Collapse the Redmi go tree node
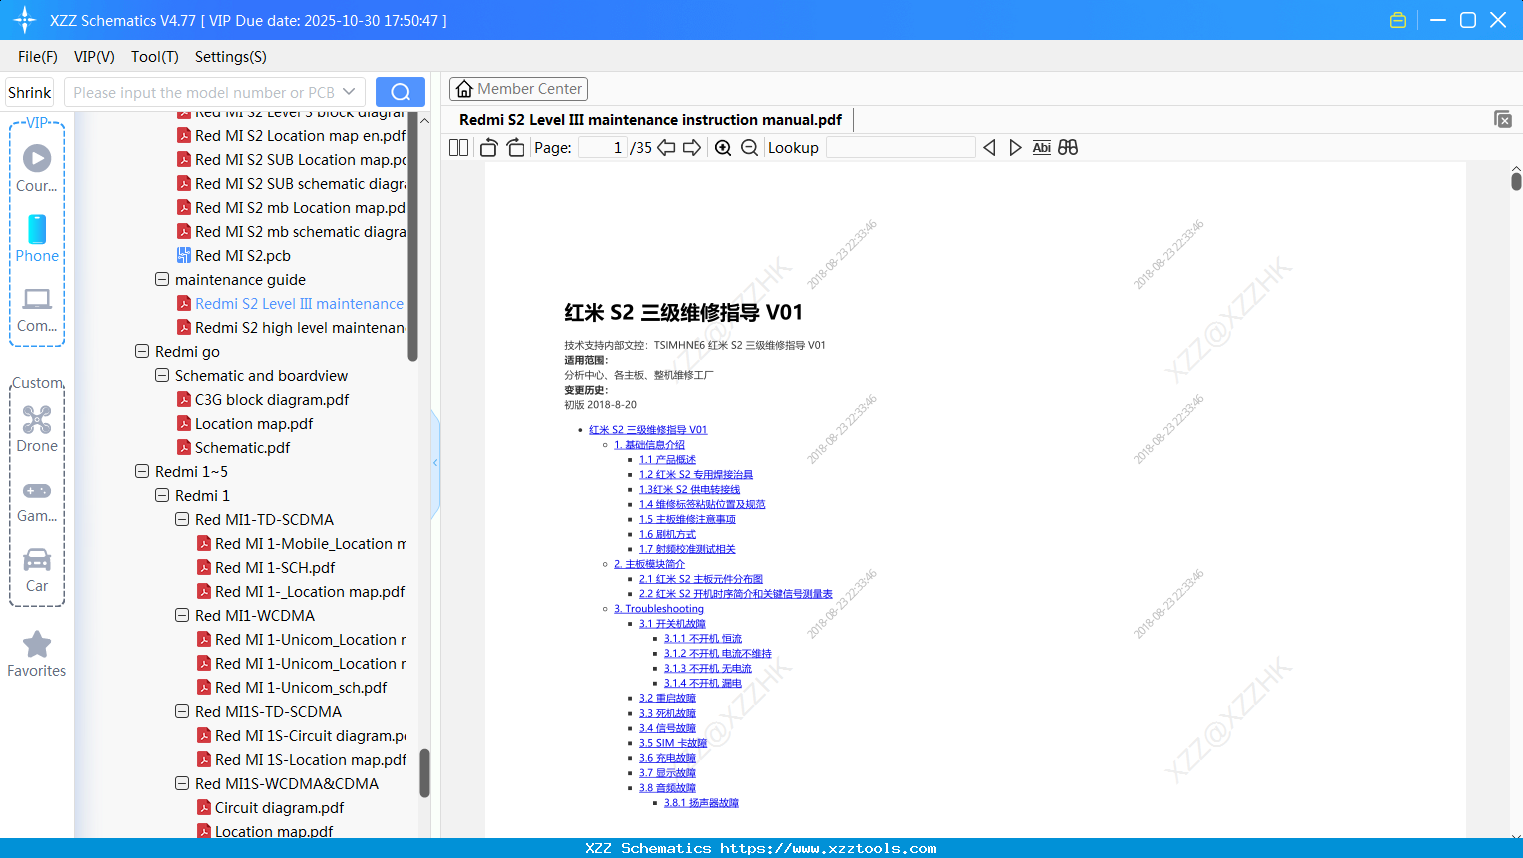The width and height of the screenshot is (1523, 858). point(142,351)
